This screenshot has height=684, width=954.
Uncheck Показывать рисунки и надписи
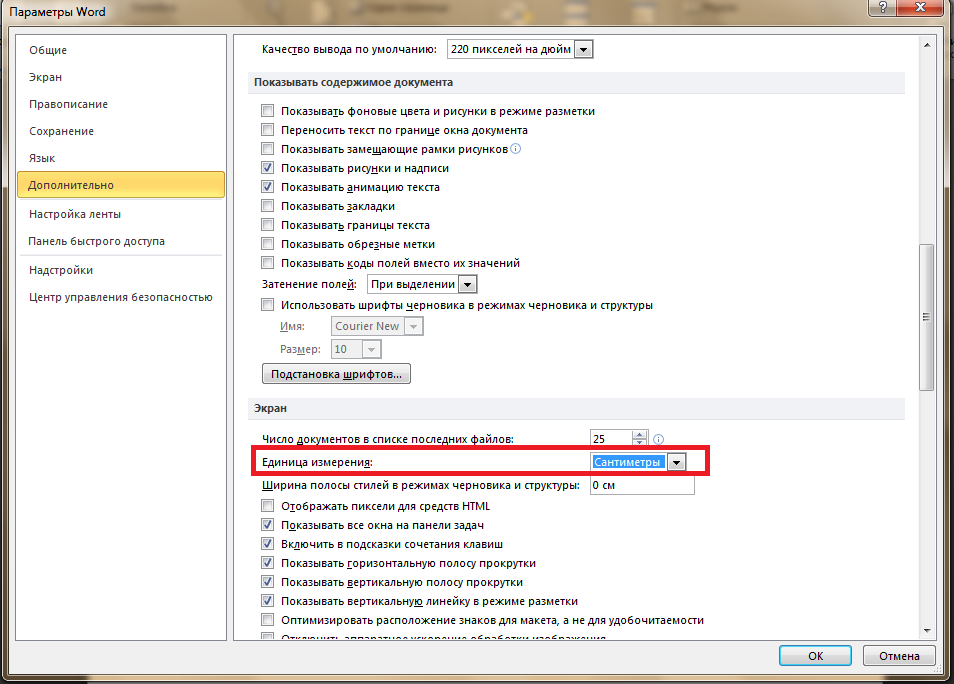coord(267,167)
